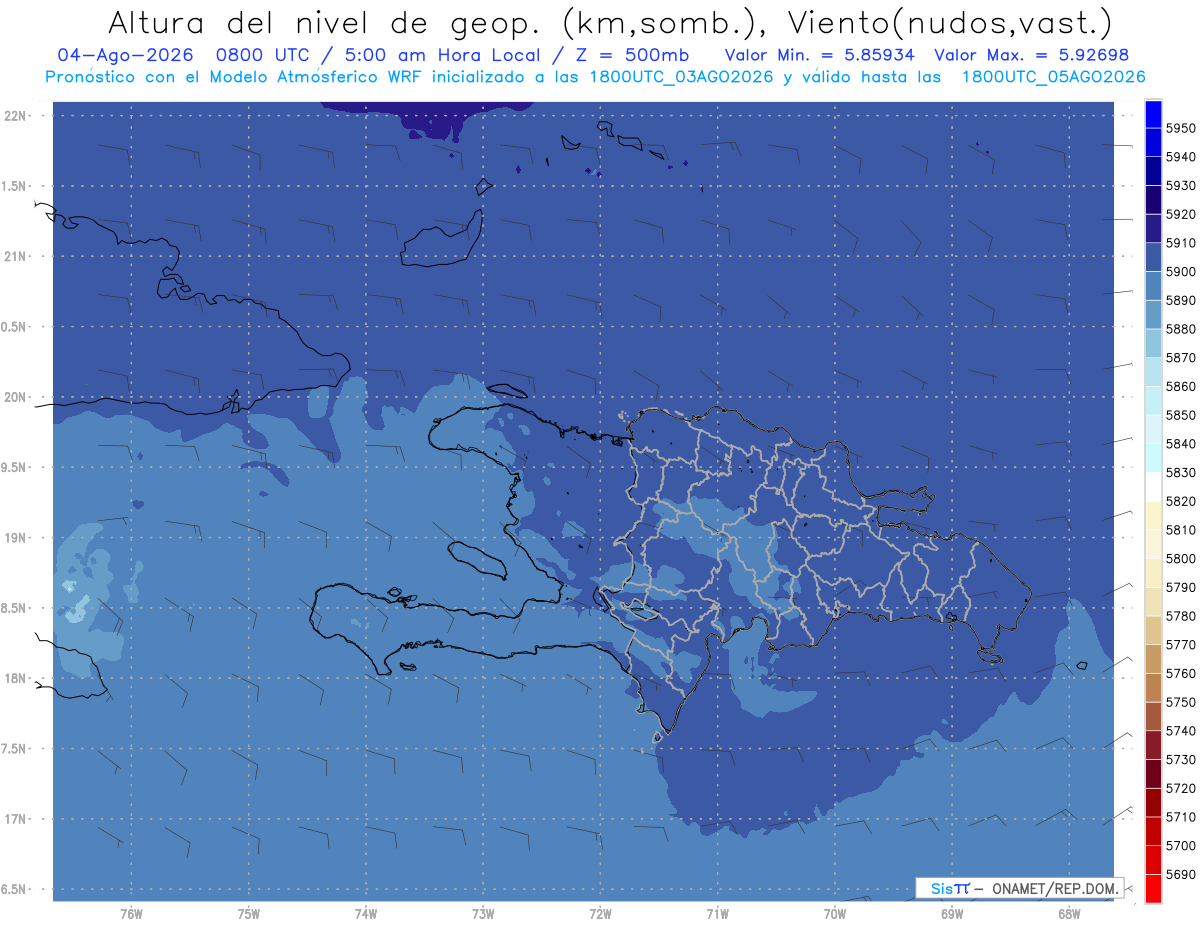Pick the legend swatch between 5900 and 5890
The width and height of the screenshot is (1200, 927).
coord(1153,287)
